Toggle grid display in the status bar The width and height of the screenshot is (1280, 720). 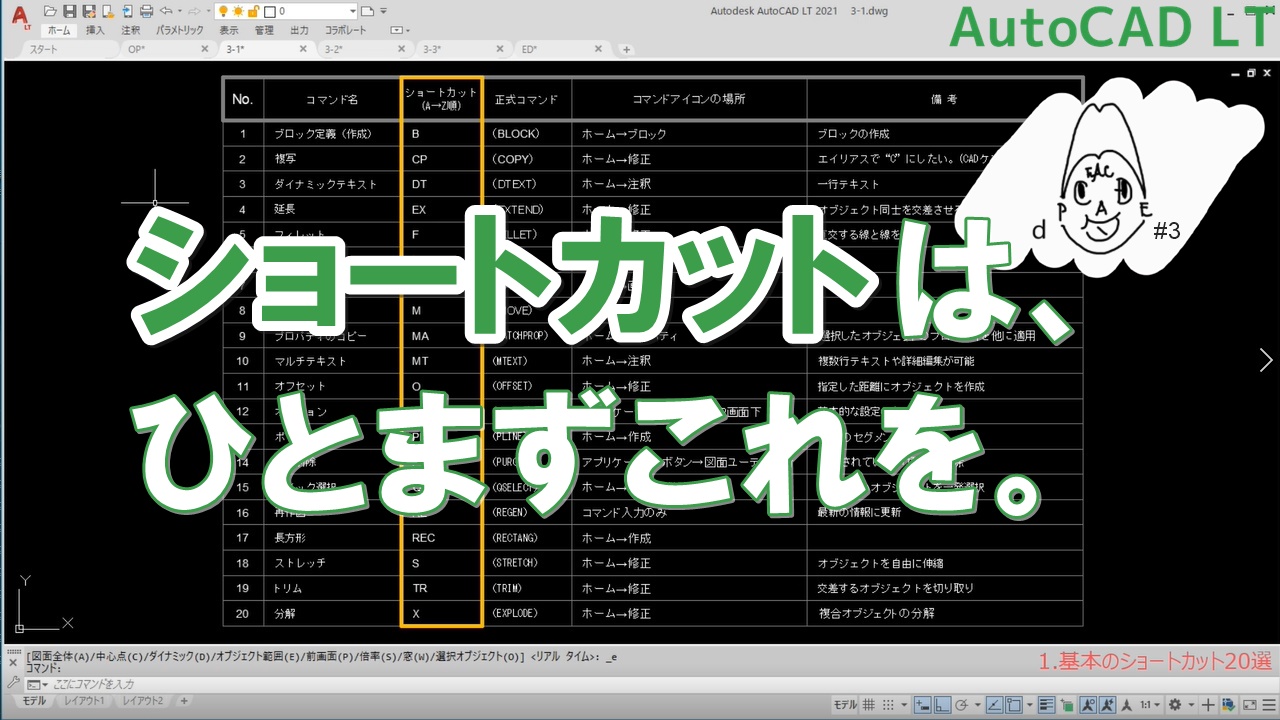click(867, 703)
